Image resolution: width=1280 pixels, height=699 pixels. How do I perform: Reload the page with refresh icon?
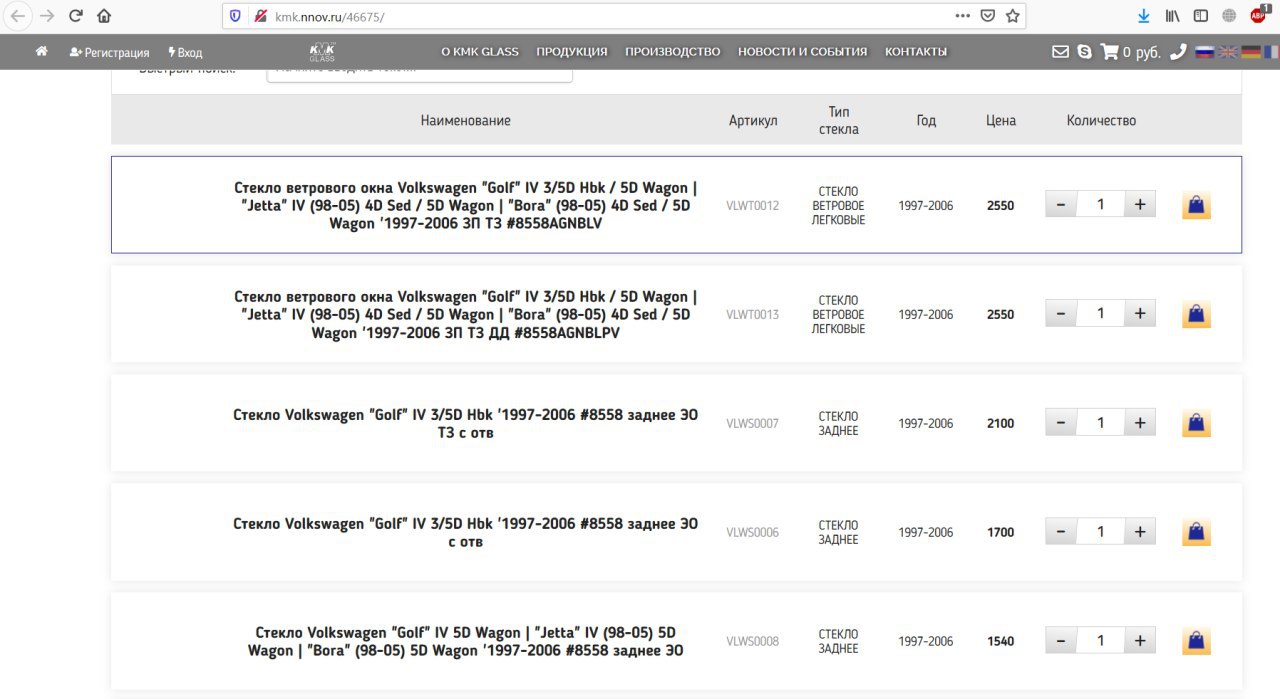pos(76,16)
